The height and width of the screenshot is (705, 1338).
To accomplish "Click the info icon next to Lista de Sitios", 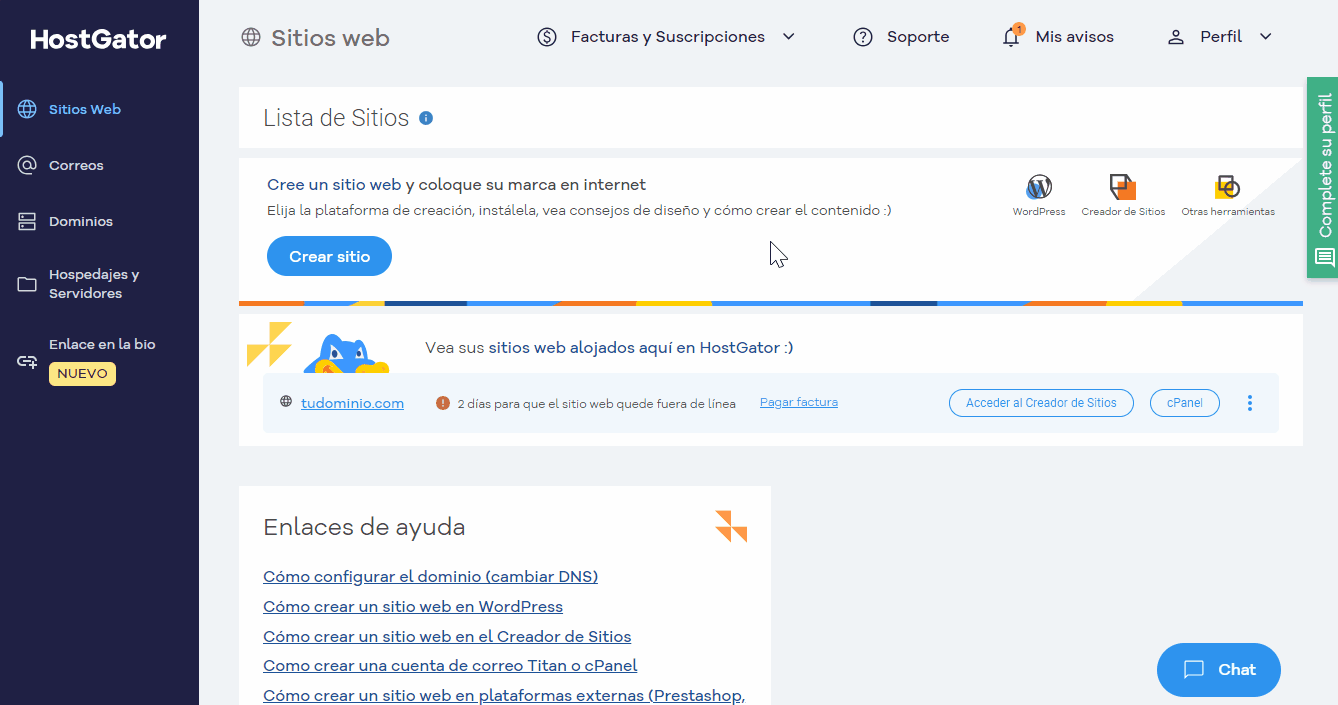I will [x=426, y=118].
